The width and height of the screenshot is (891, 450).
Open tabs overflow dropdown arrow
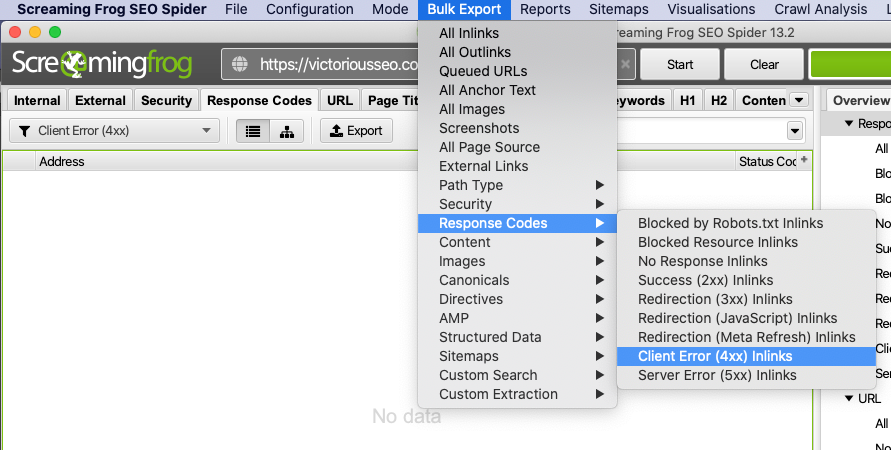click(799, 100)
